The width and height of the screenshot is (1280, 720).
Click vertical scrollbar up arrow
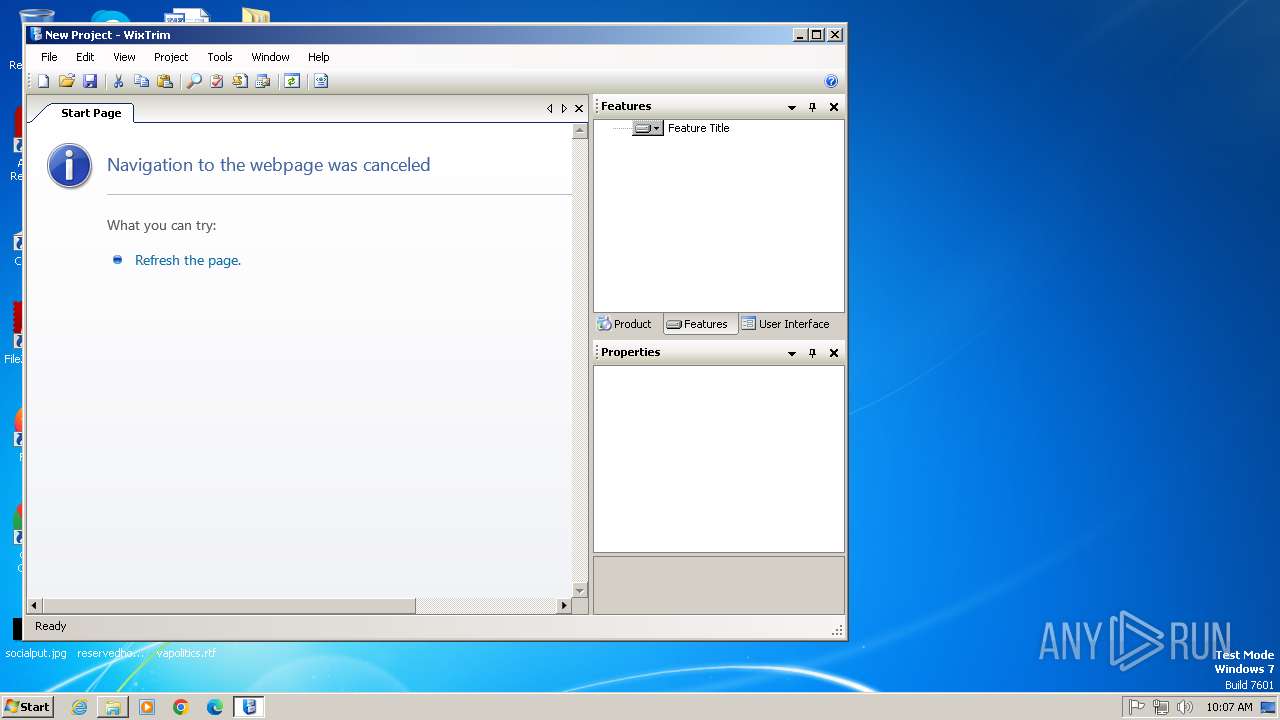[x=580, y=131]
